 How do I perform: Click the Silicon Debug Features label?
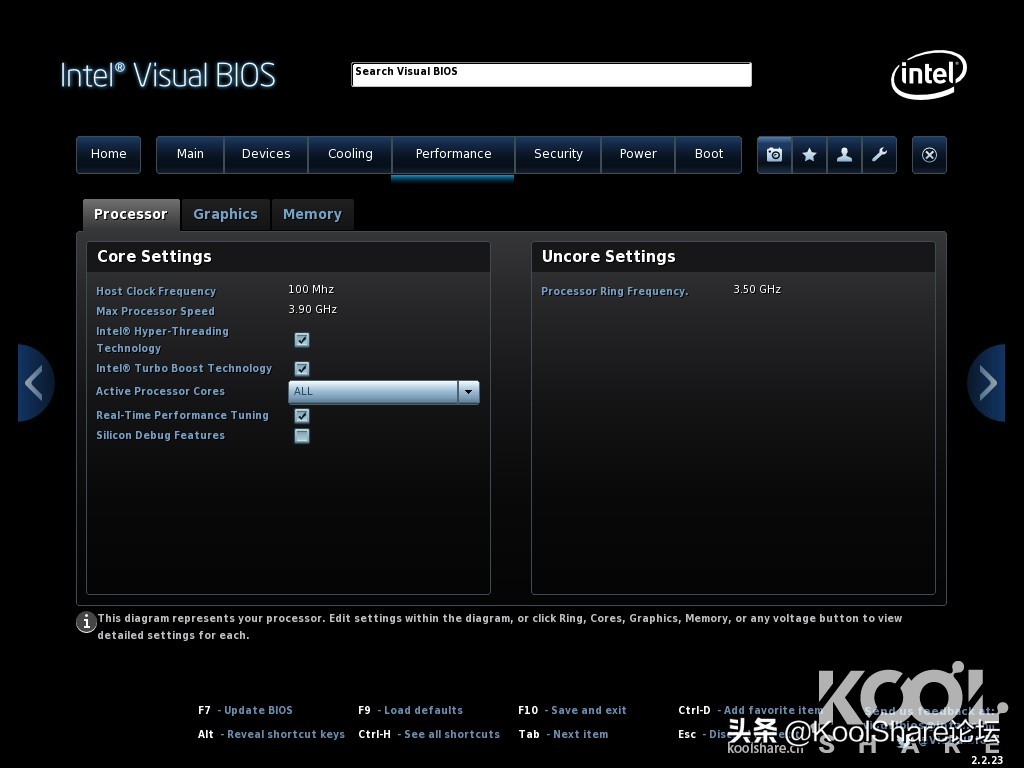(x=161, y=436)
